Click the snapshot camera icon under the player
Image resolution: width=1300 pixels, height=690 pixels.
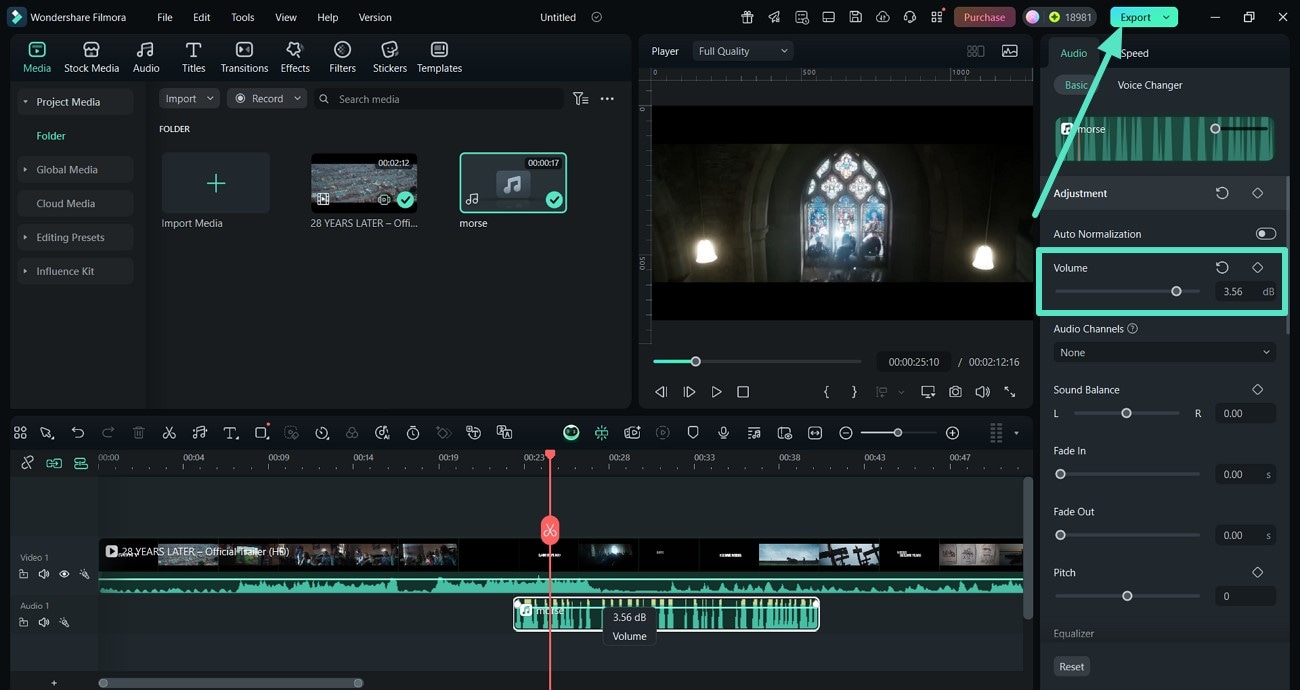tap(956, 392)
